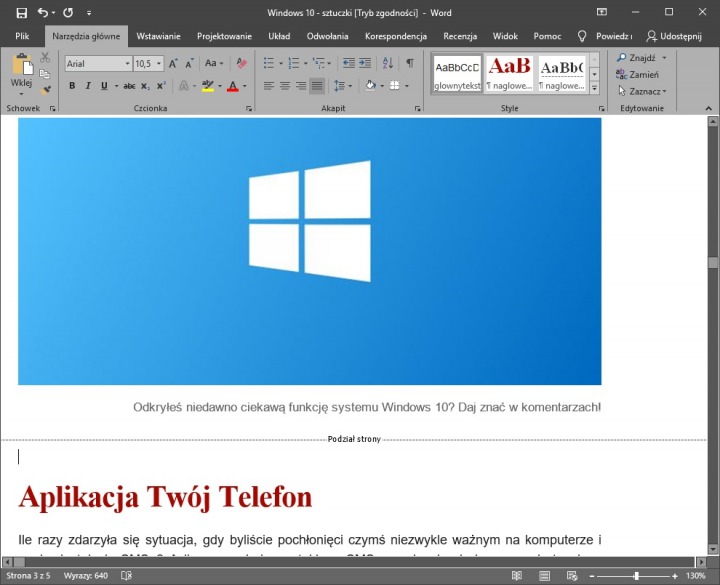Image resolution: width=720 pixels, height=585 pixels.
Task: Click the Powiedz mi lightbulb search
Action: [x=605, y=36]
